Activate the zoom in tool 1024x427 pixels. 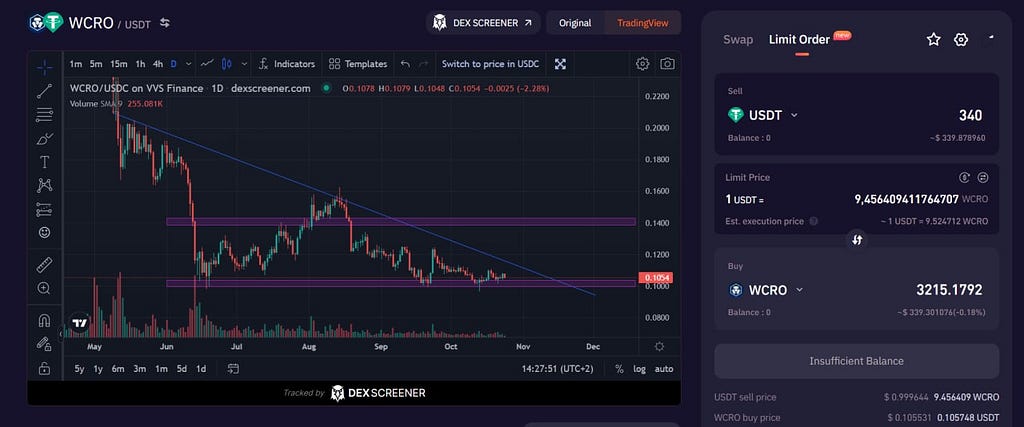[x=44, y=288]
